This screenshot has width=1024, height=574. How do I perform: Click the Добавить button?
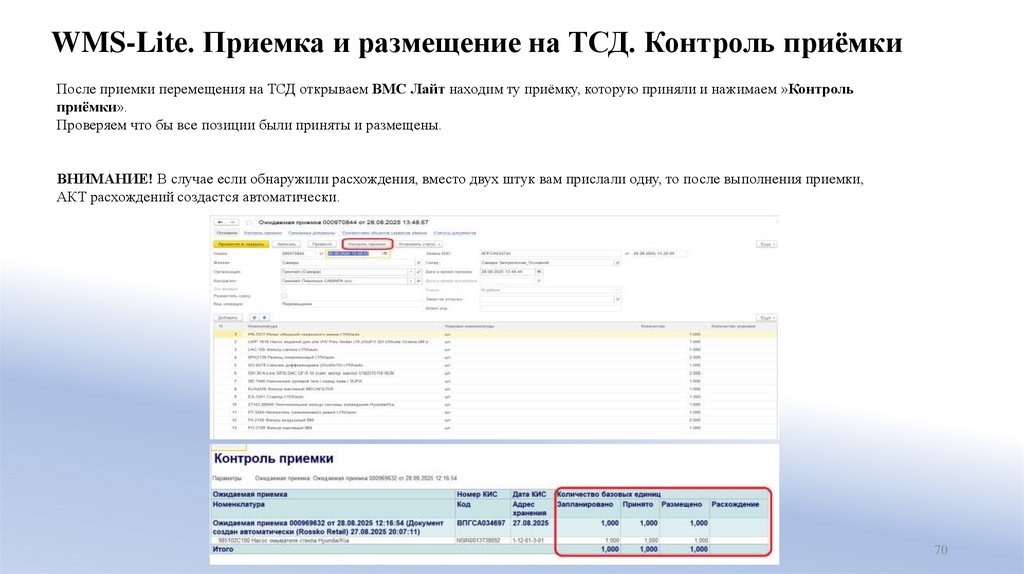pyautogui.click(x=228, y=317)
